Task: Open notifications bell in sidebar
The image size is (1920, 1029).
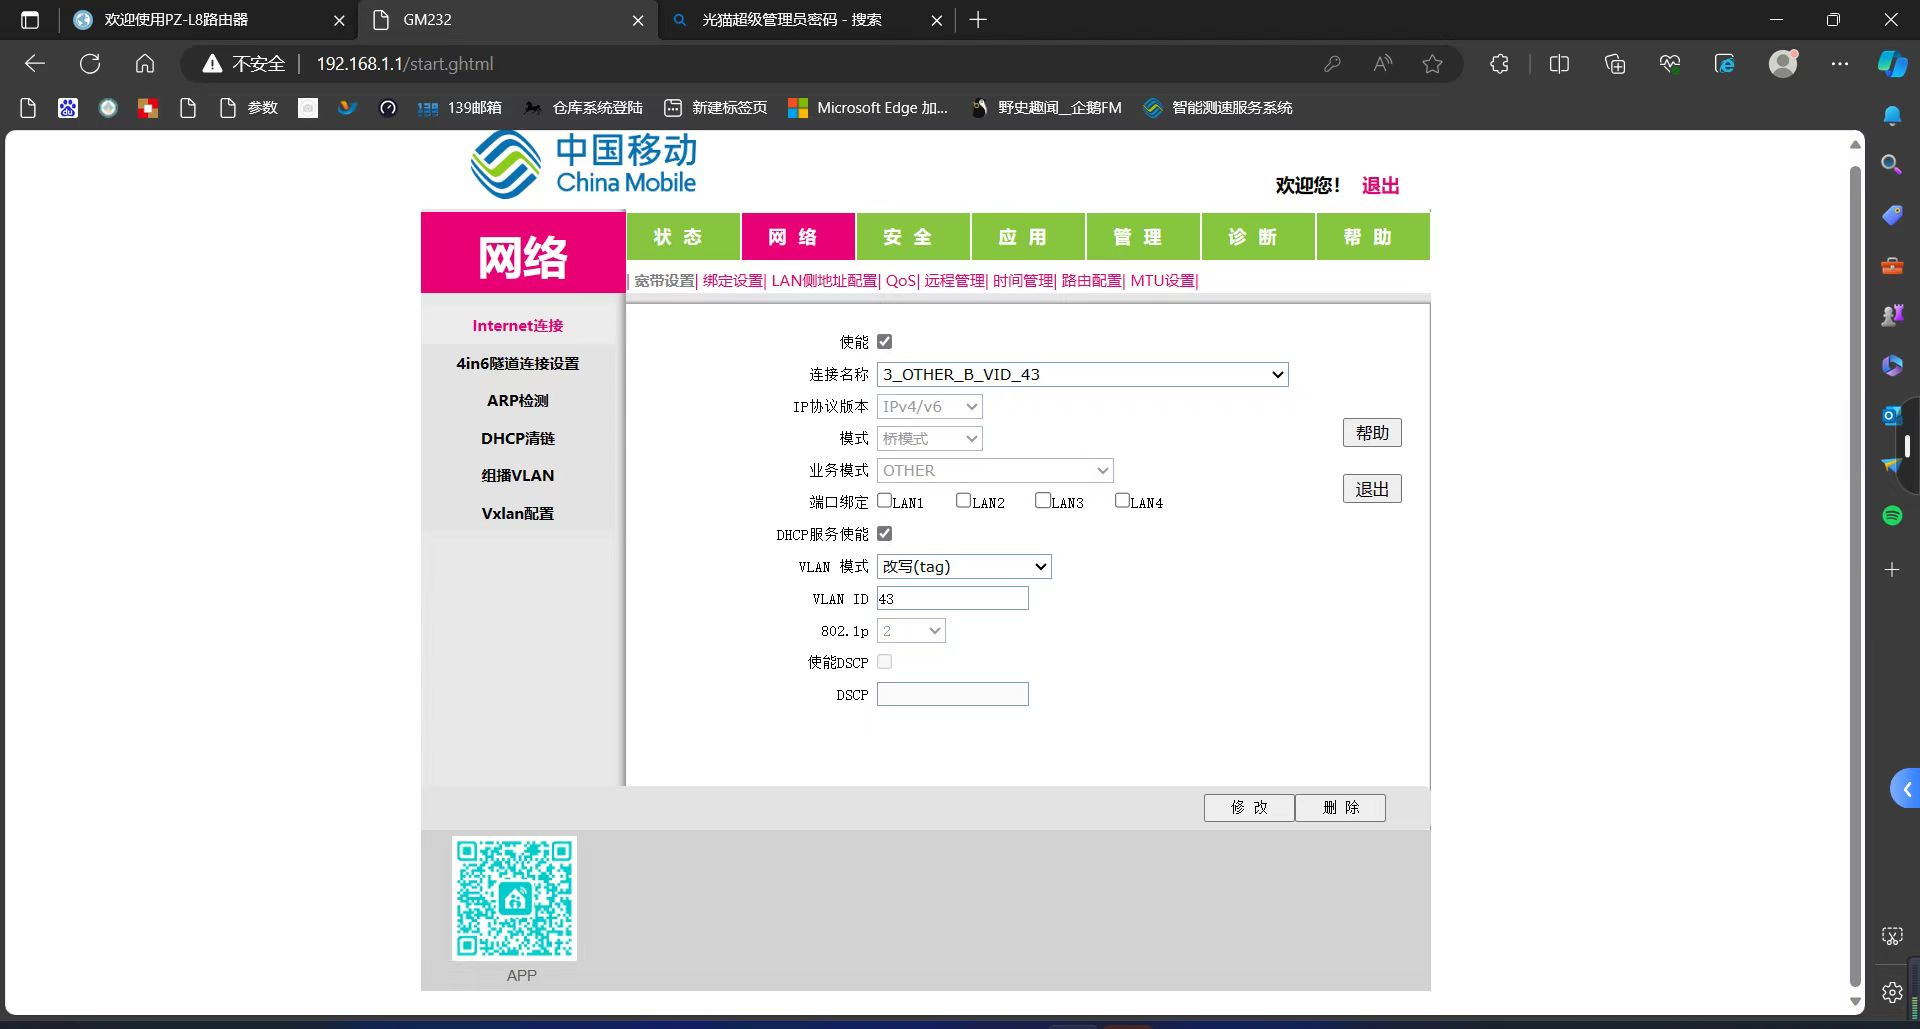Action: 1892,116
